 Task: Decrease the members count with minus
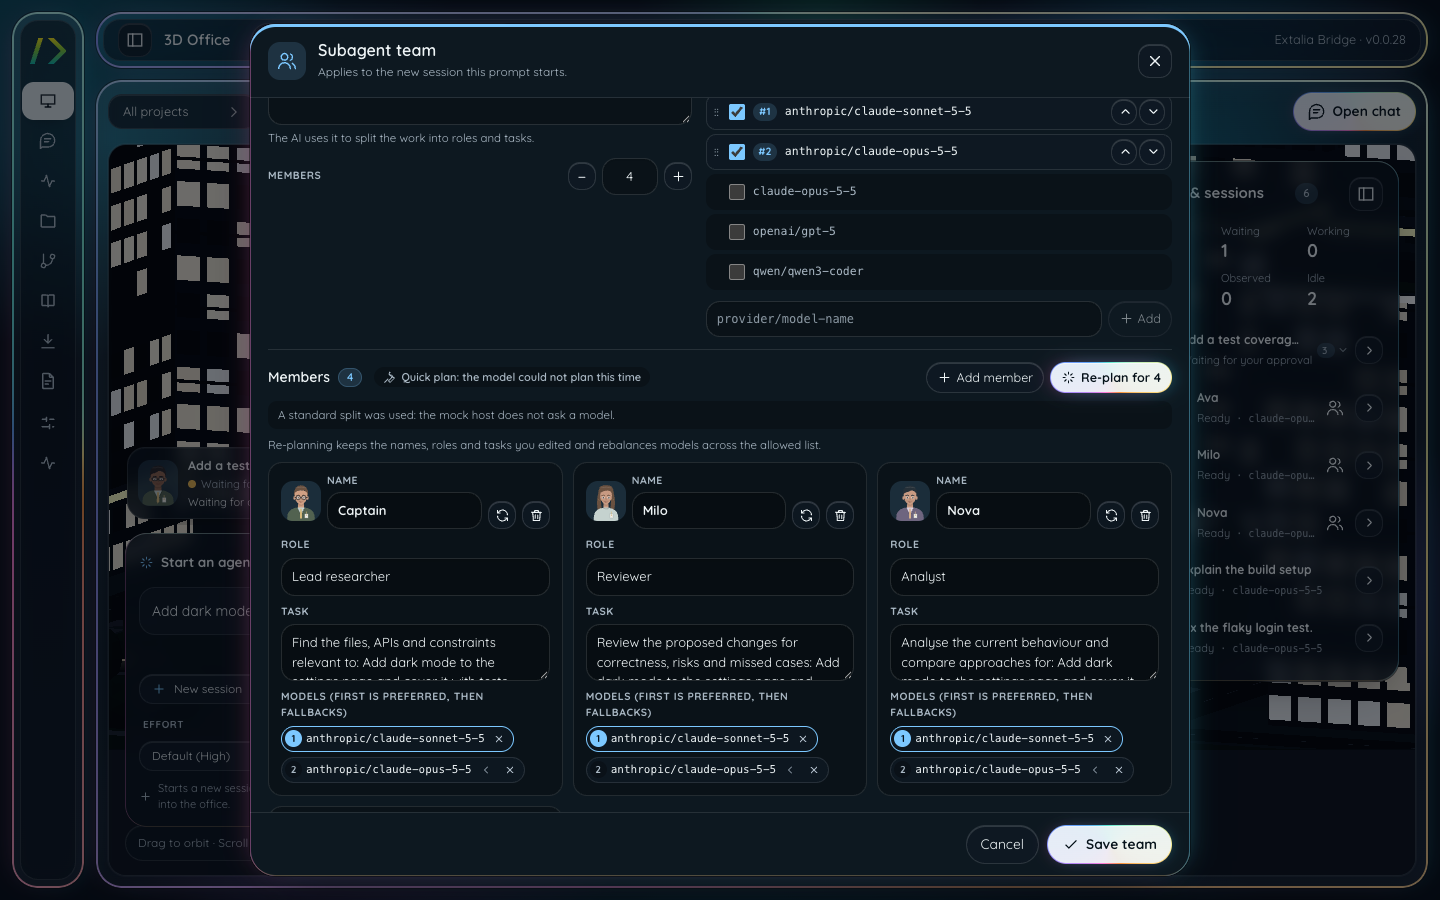pos(582,177)
